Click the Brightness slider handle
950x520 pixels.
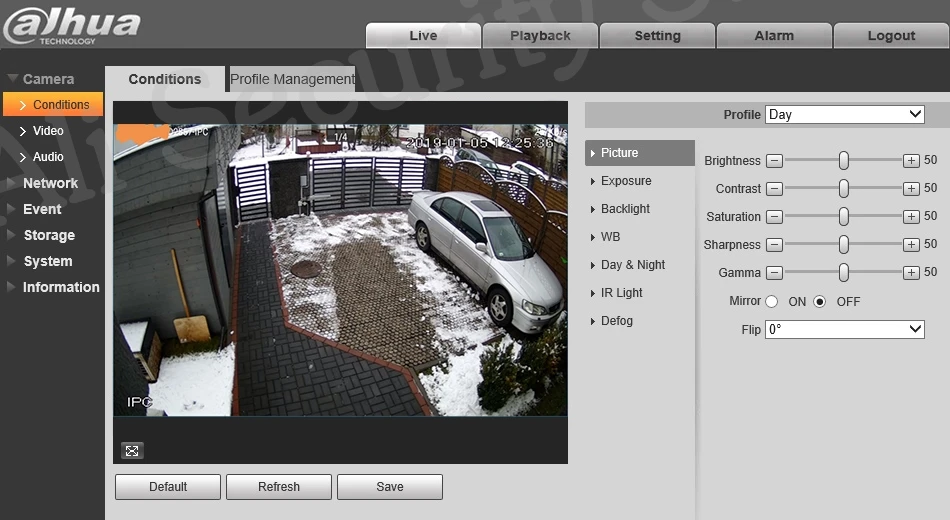point(843,161)
